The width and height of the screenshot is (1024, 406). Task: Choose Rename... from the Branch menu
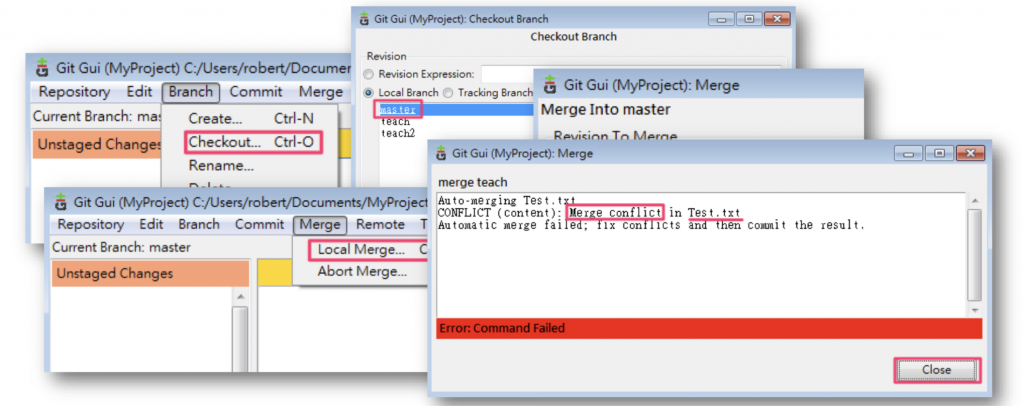coord(221,165)
